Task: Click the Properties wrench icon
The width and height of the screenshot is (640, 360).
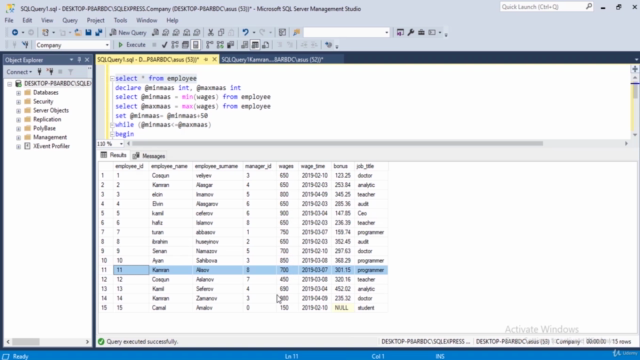Action: tap(411, 32)
